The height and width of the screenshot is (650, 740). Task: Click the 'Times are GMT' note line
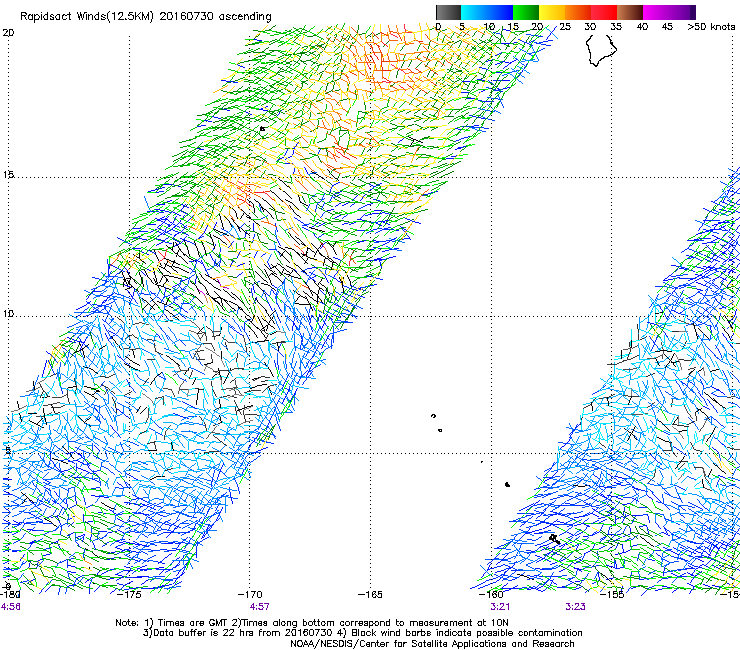(311, 623)
